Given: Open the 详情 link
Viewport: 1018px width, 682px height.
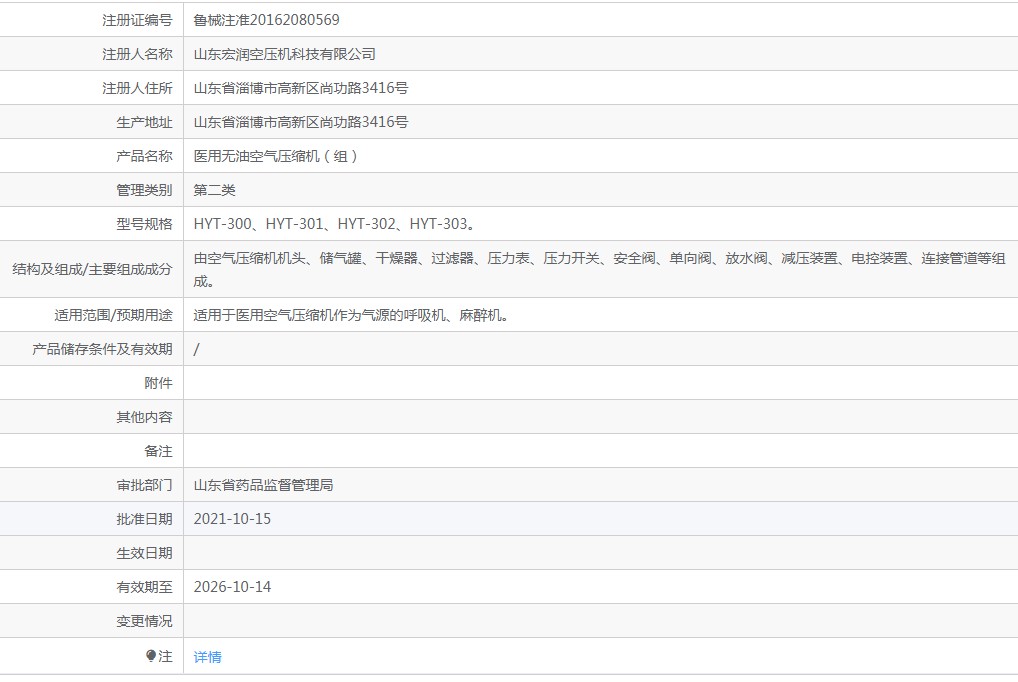Looking at the screenshot, I should [x=208, y=657].
